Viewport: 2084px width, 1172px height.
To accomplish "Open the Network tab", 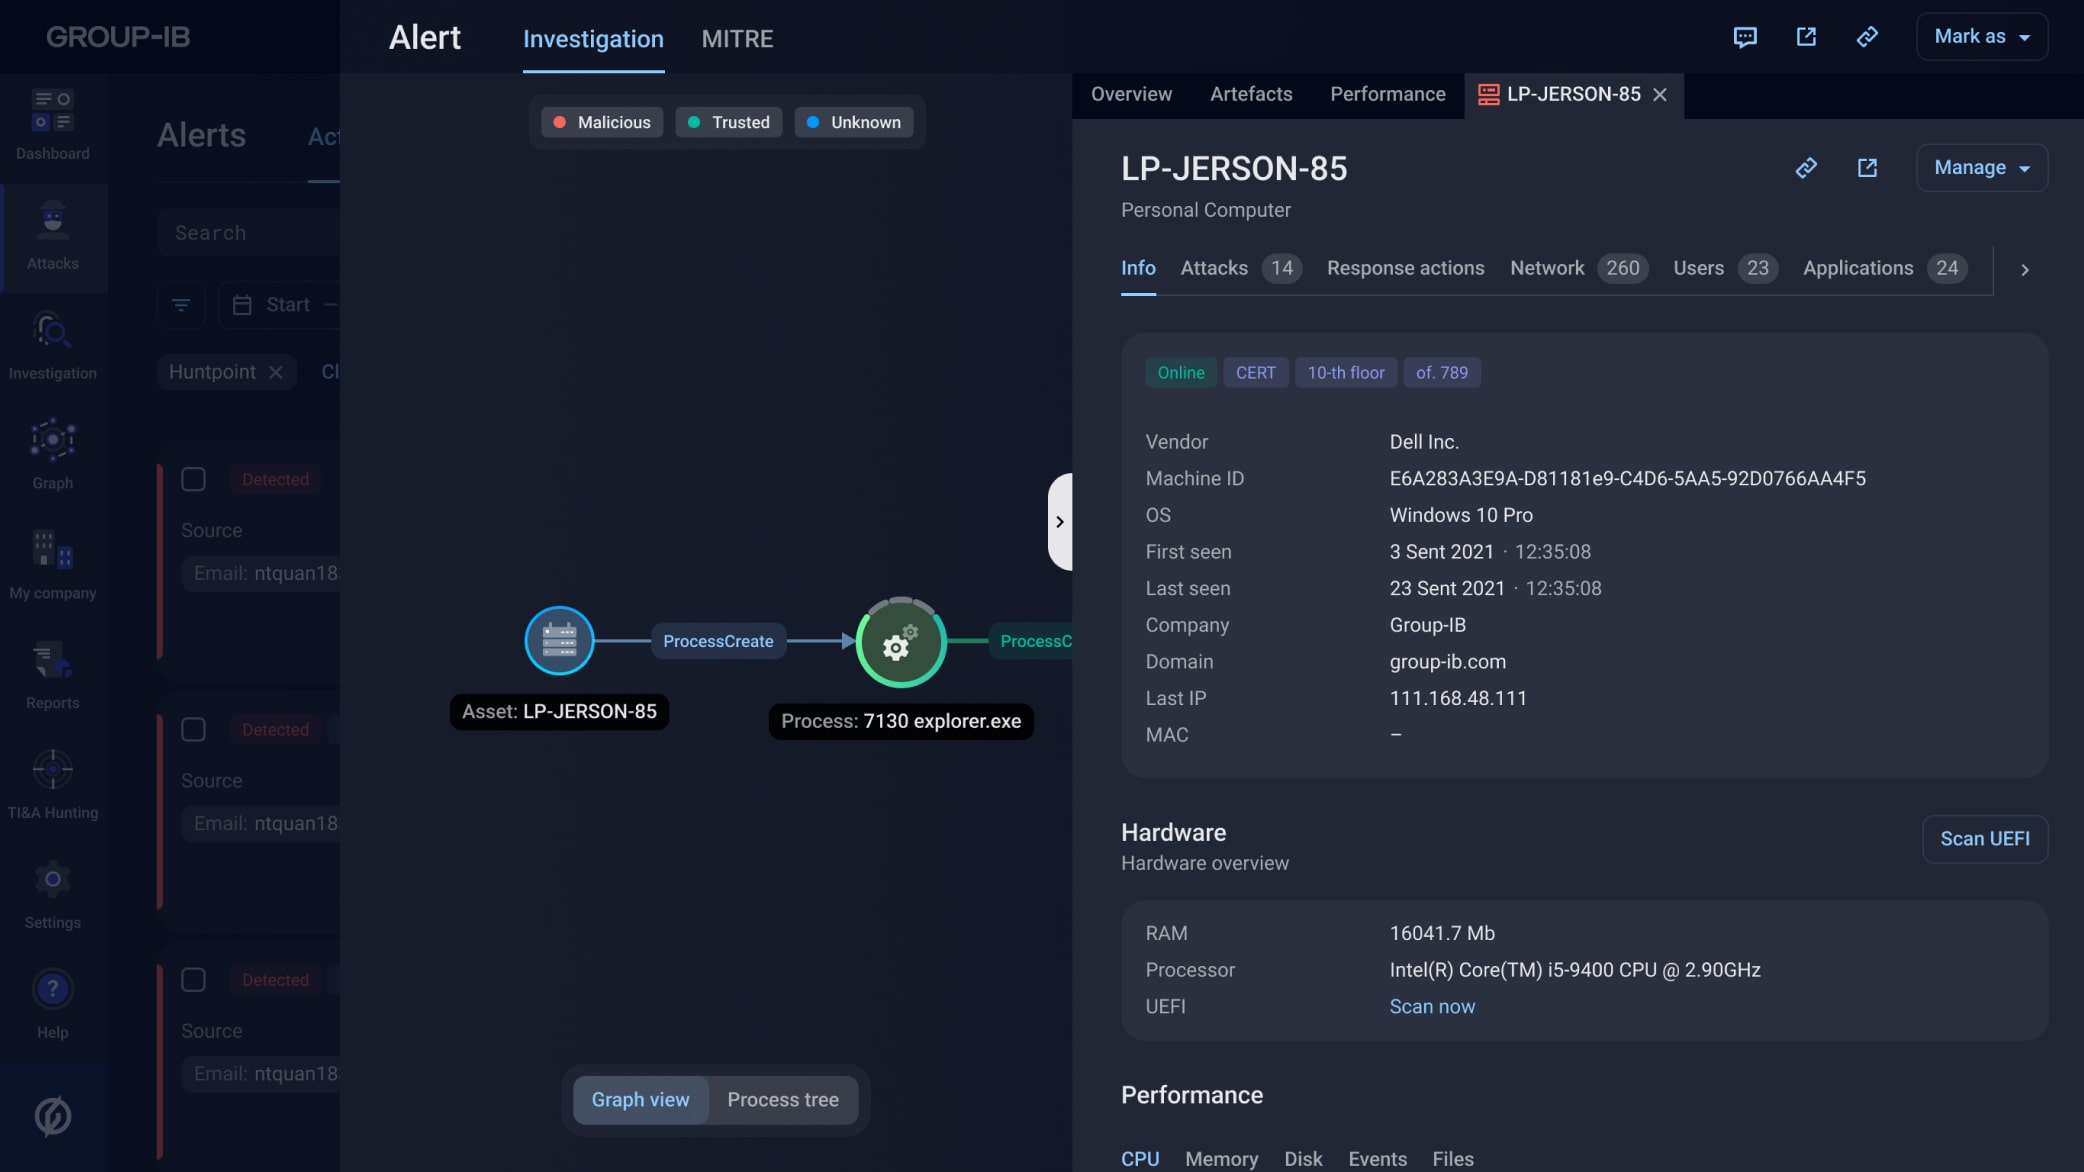I will coord(1546,268).
